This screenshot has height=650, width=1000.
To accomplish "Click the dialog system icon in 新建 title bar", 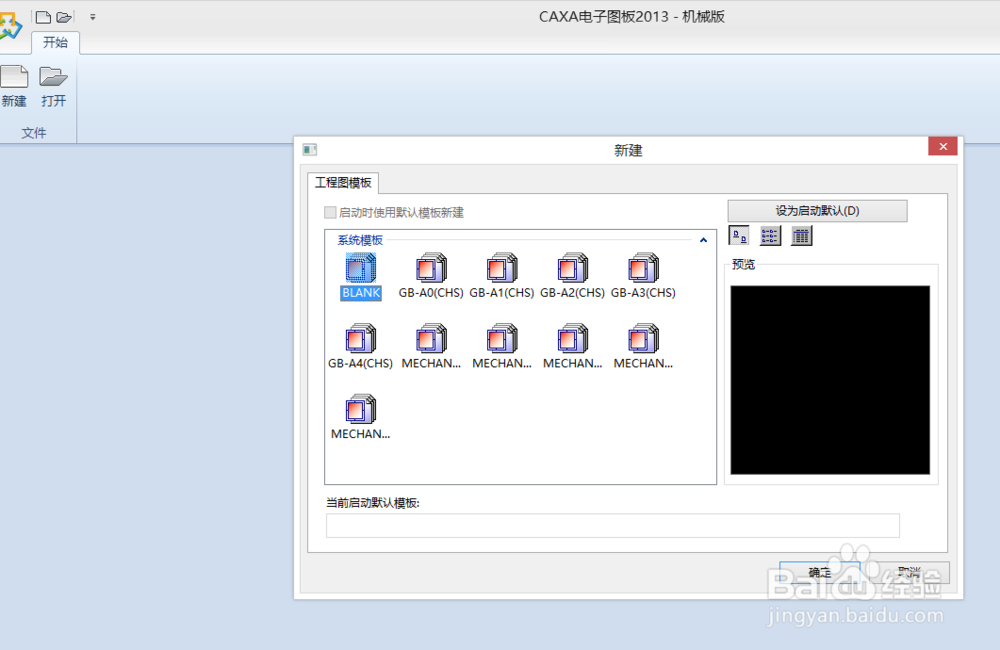I will coord(310,150).
